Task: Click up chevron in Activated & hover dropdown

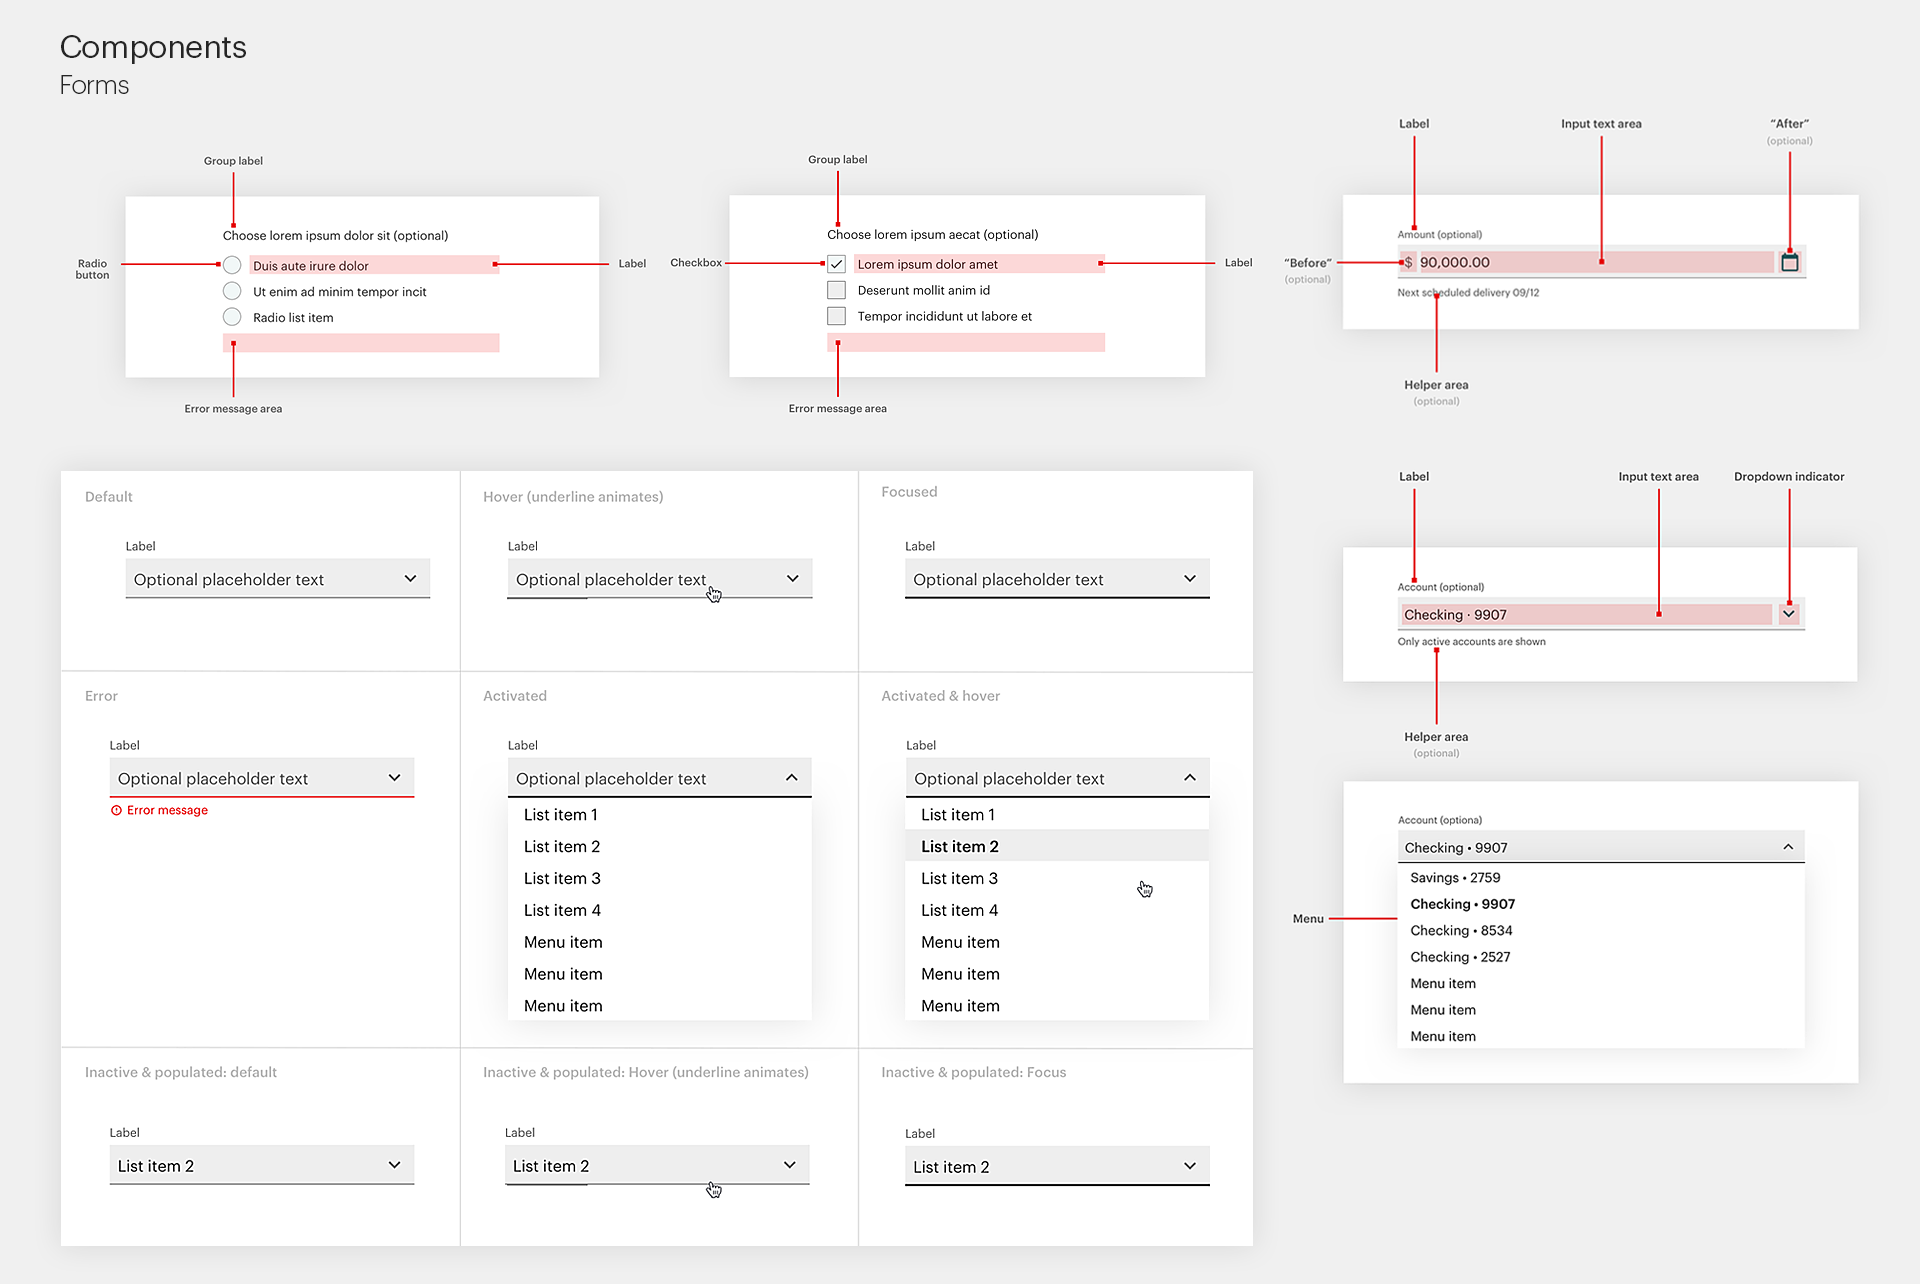Action: [x=1190, y=778]
